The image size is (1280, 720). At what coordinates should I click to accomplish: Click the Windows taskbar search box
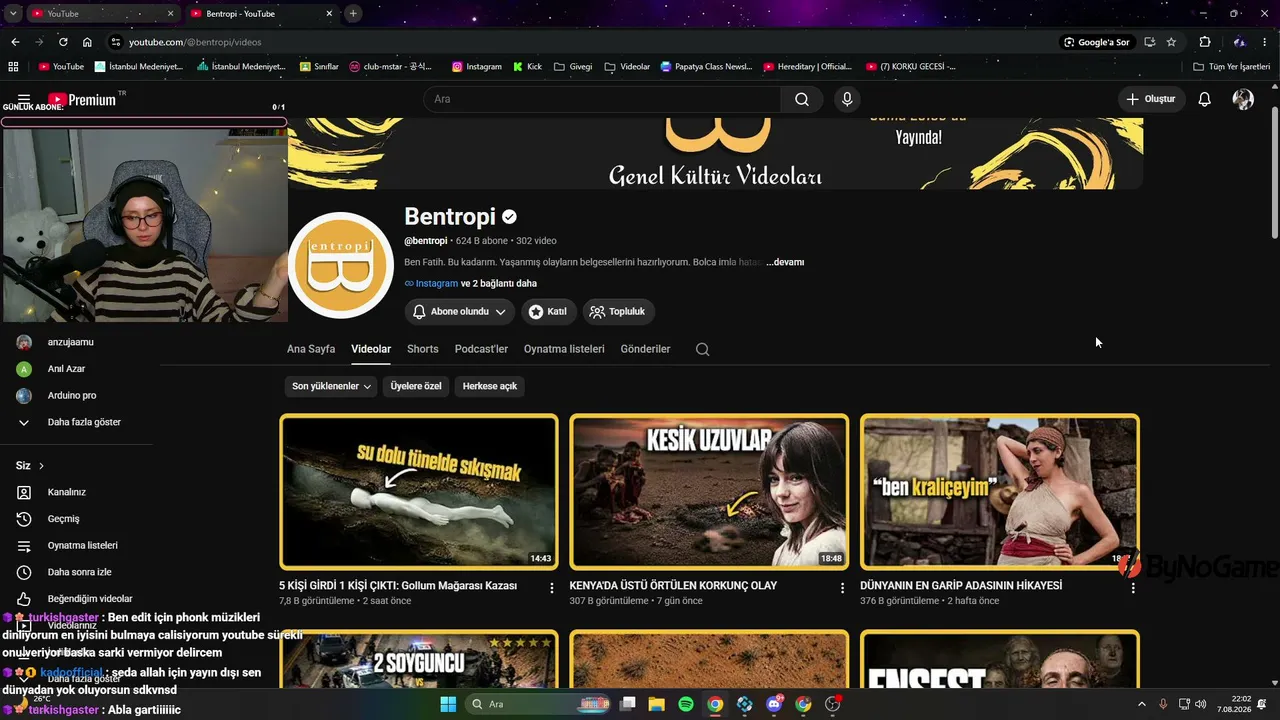(x=536, y=704)
